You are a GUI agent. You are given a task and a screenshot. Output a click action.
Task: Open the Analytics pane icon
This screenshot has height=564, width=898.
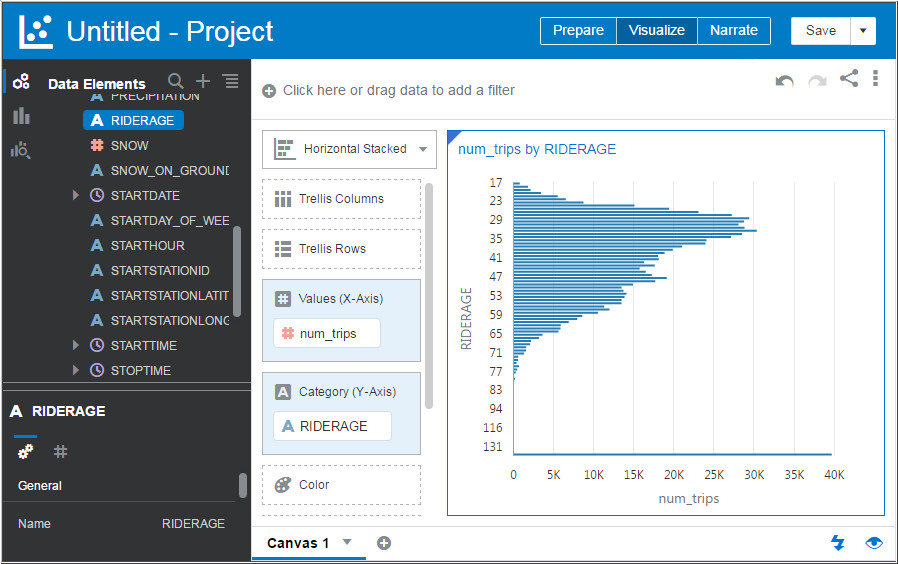click(x=21, y=150)
